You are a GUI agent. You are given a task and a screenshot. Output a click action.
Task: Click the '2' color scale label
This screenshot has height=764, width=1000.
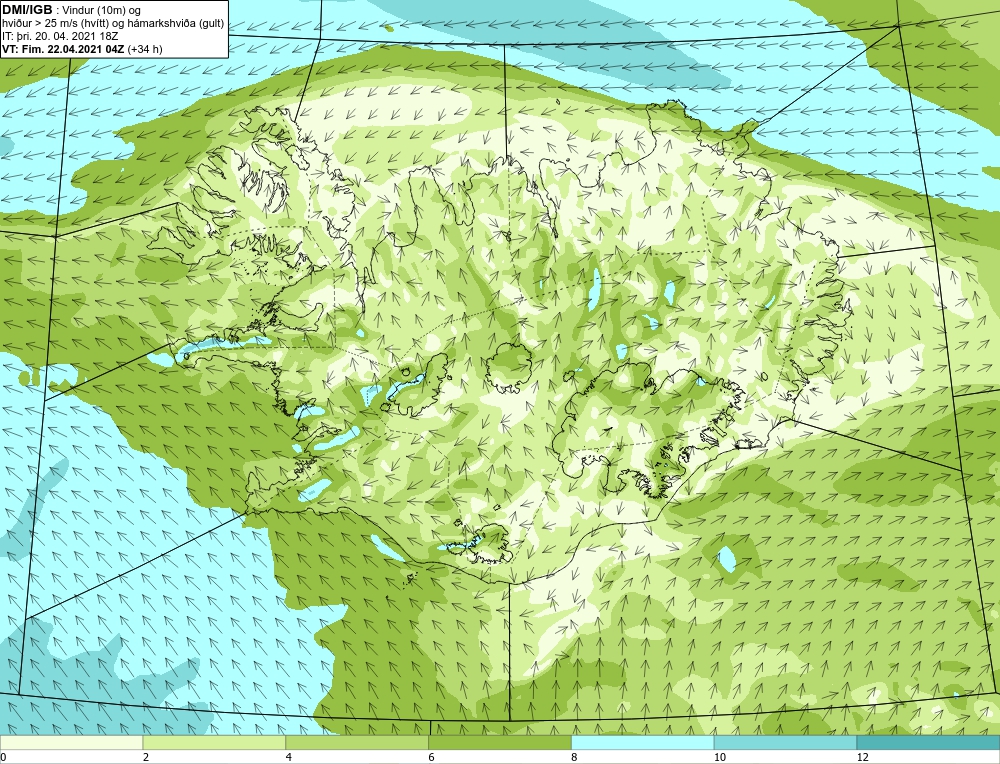tap(146, 757)
